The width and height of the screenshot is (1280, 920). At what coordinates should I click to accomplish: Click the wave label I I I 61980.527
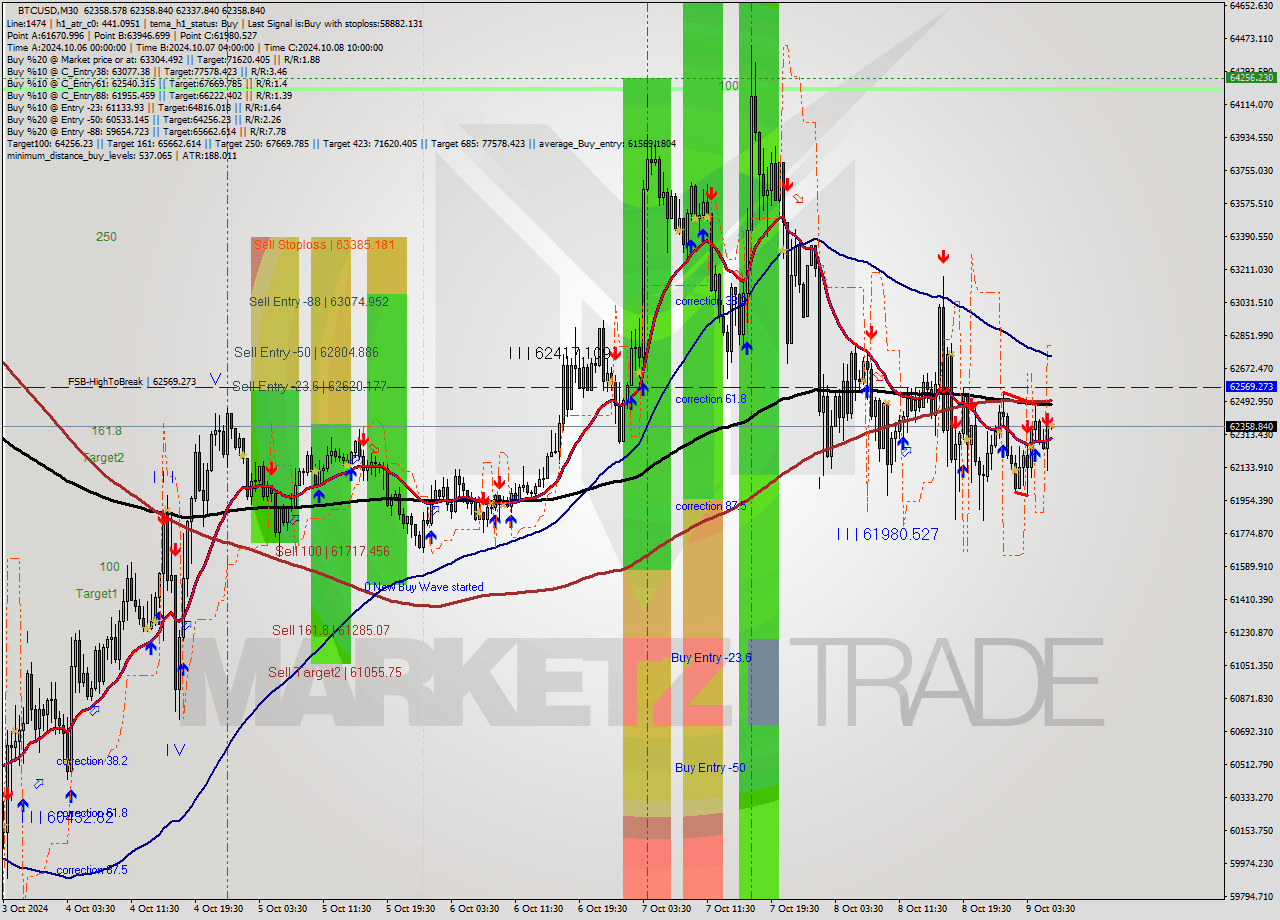(888, 535)
